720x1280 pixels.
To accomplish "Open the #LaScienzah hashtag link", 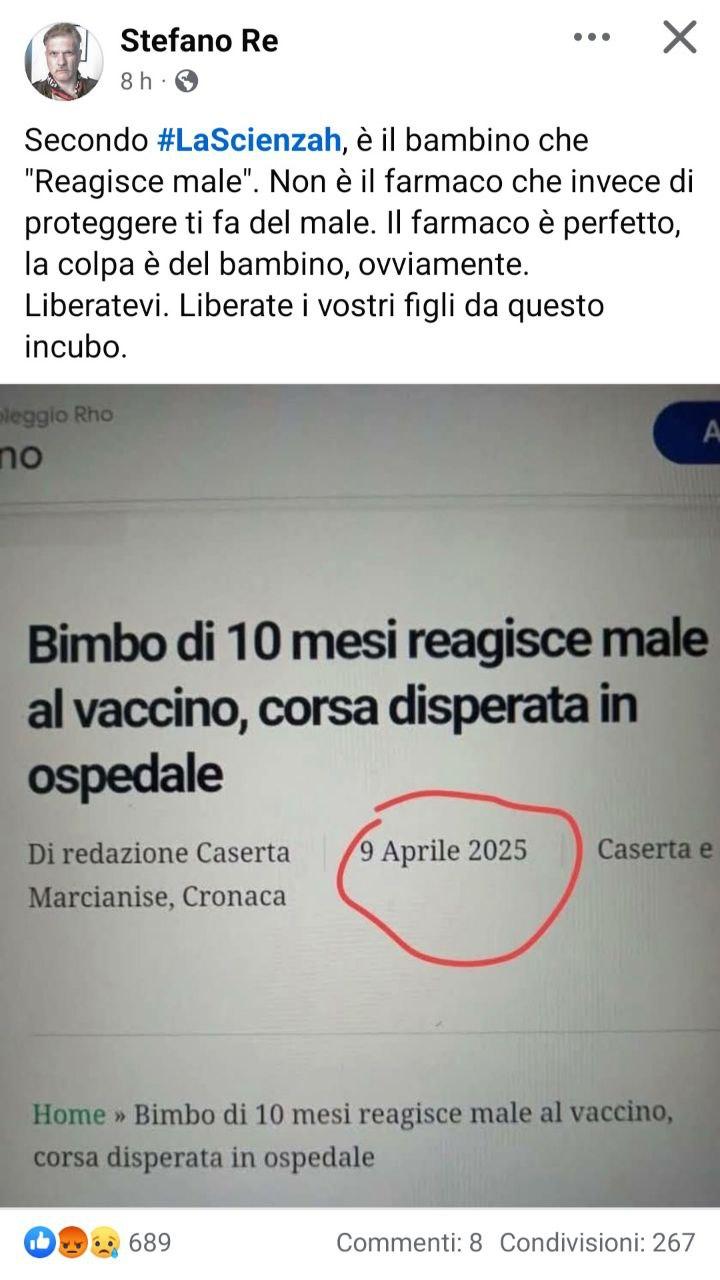I will tap(249, 140).
